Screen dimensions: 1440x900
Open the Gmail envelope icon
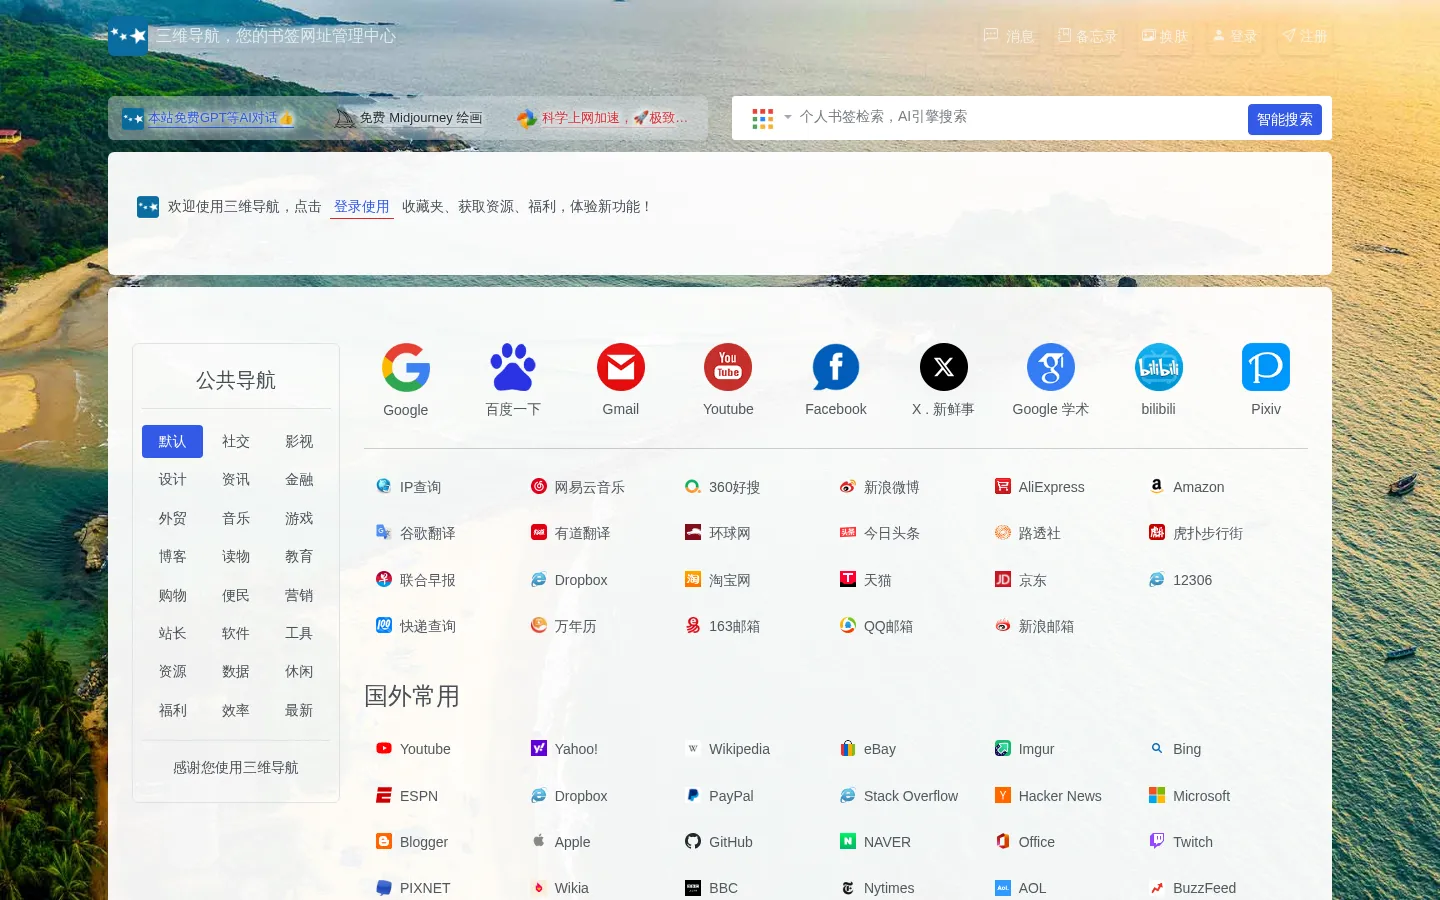click(x=621, y=367)
